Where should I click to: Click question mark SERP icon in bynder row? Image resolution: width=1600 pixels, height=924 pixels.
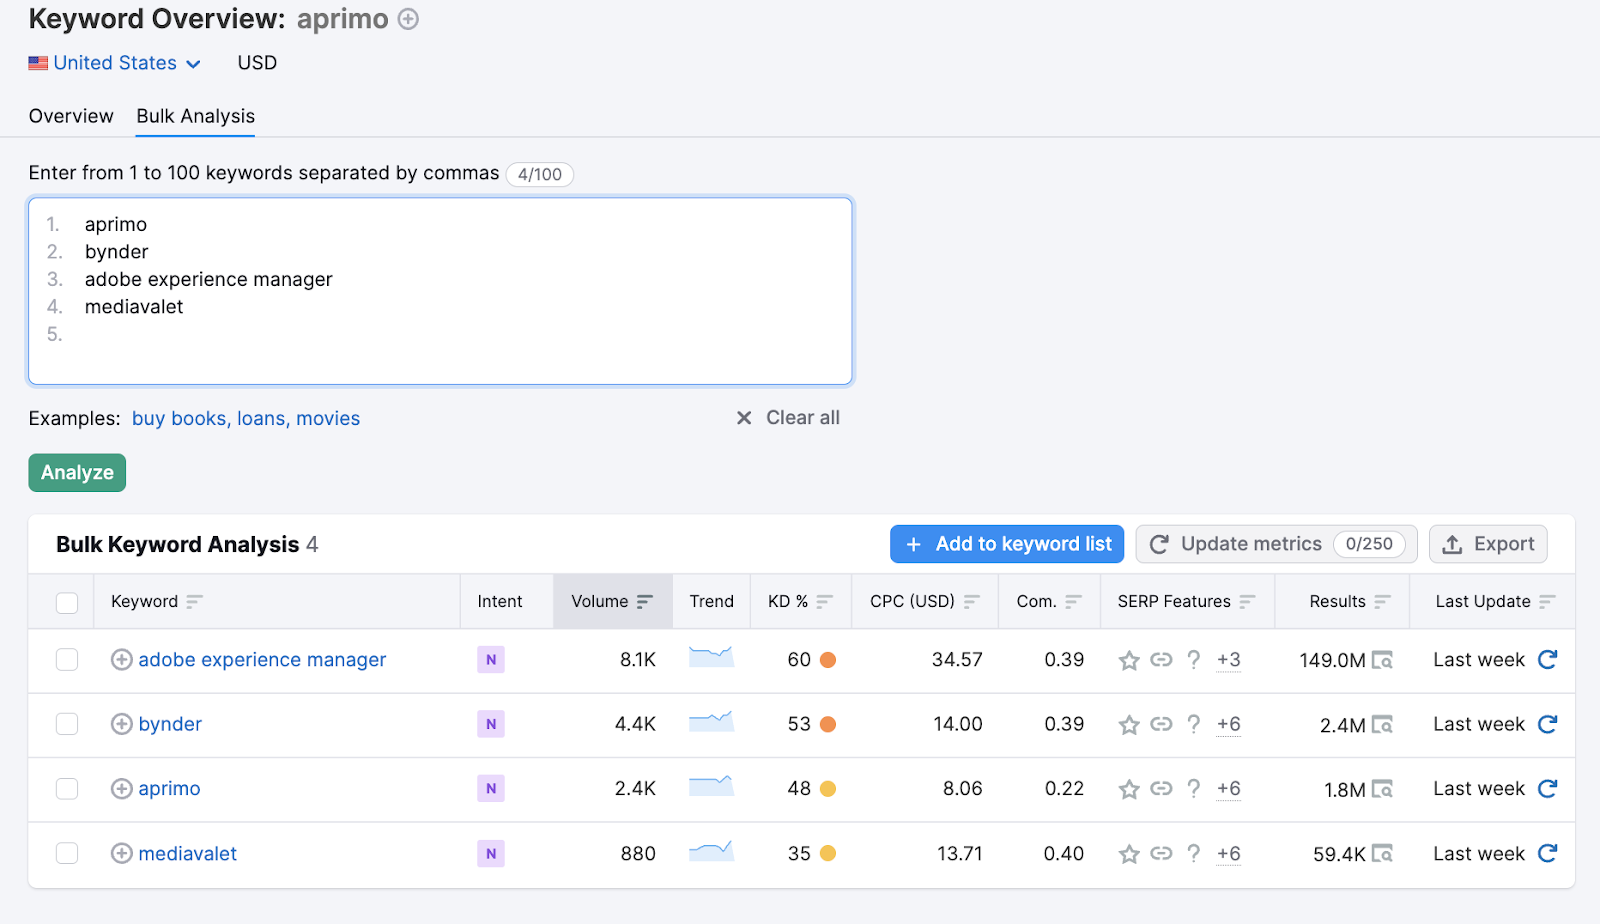point(1193,724)
